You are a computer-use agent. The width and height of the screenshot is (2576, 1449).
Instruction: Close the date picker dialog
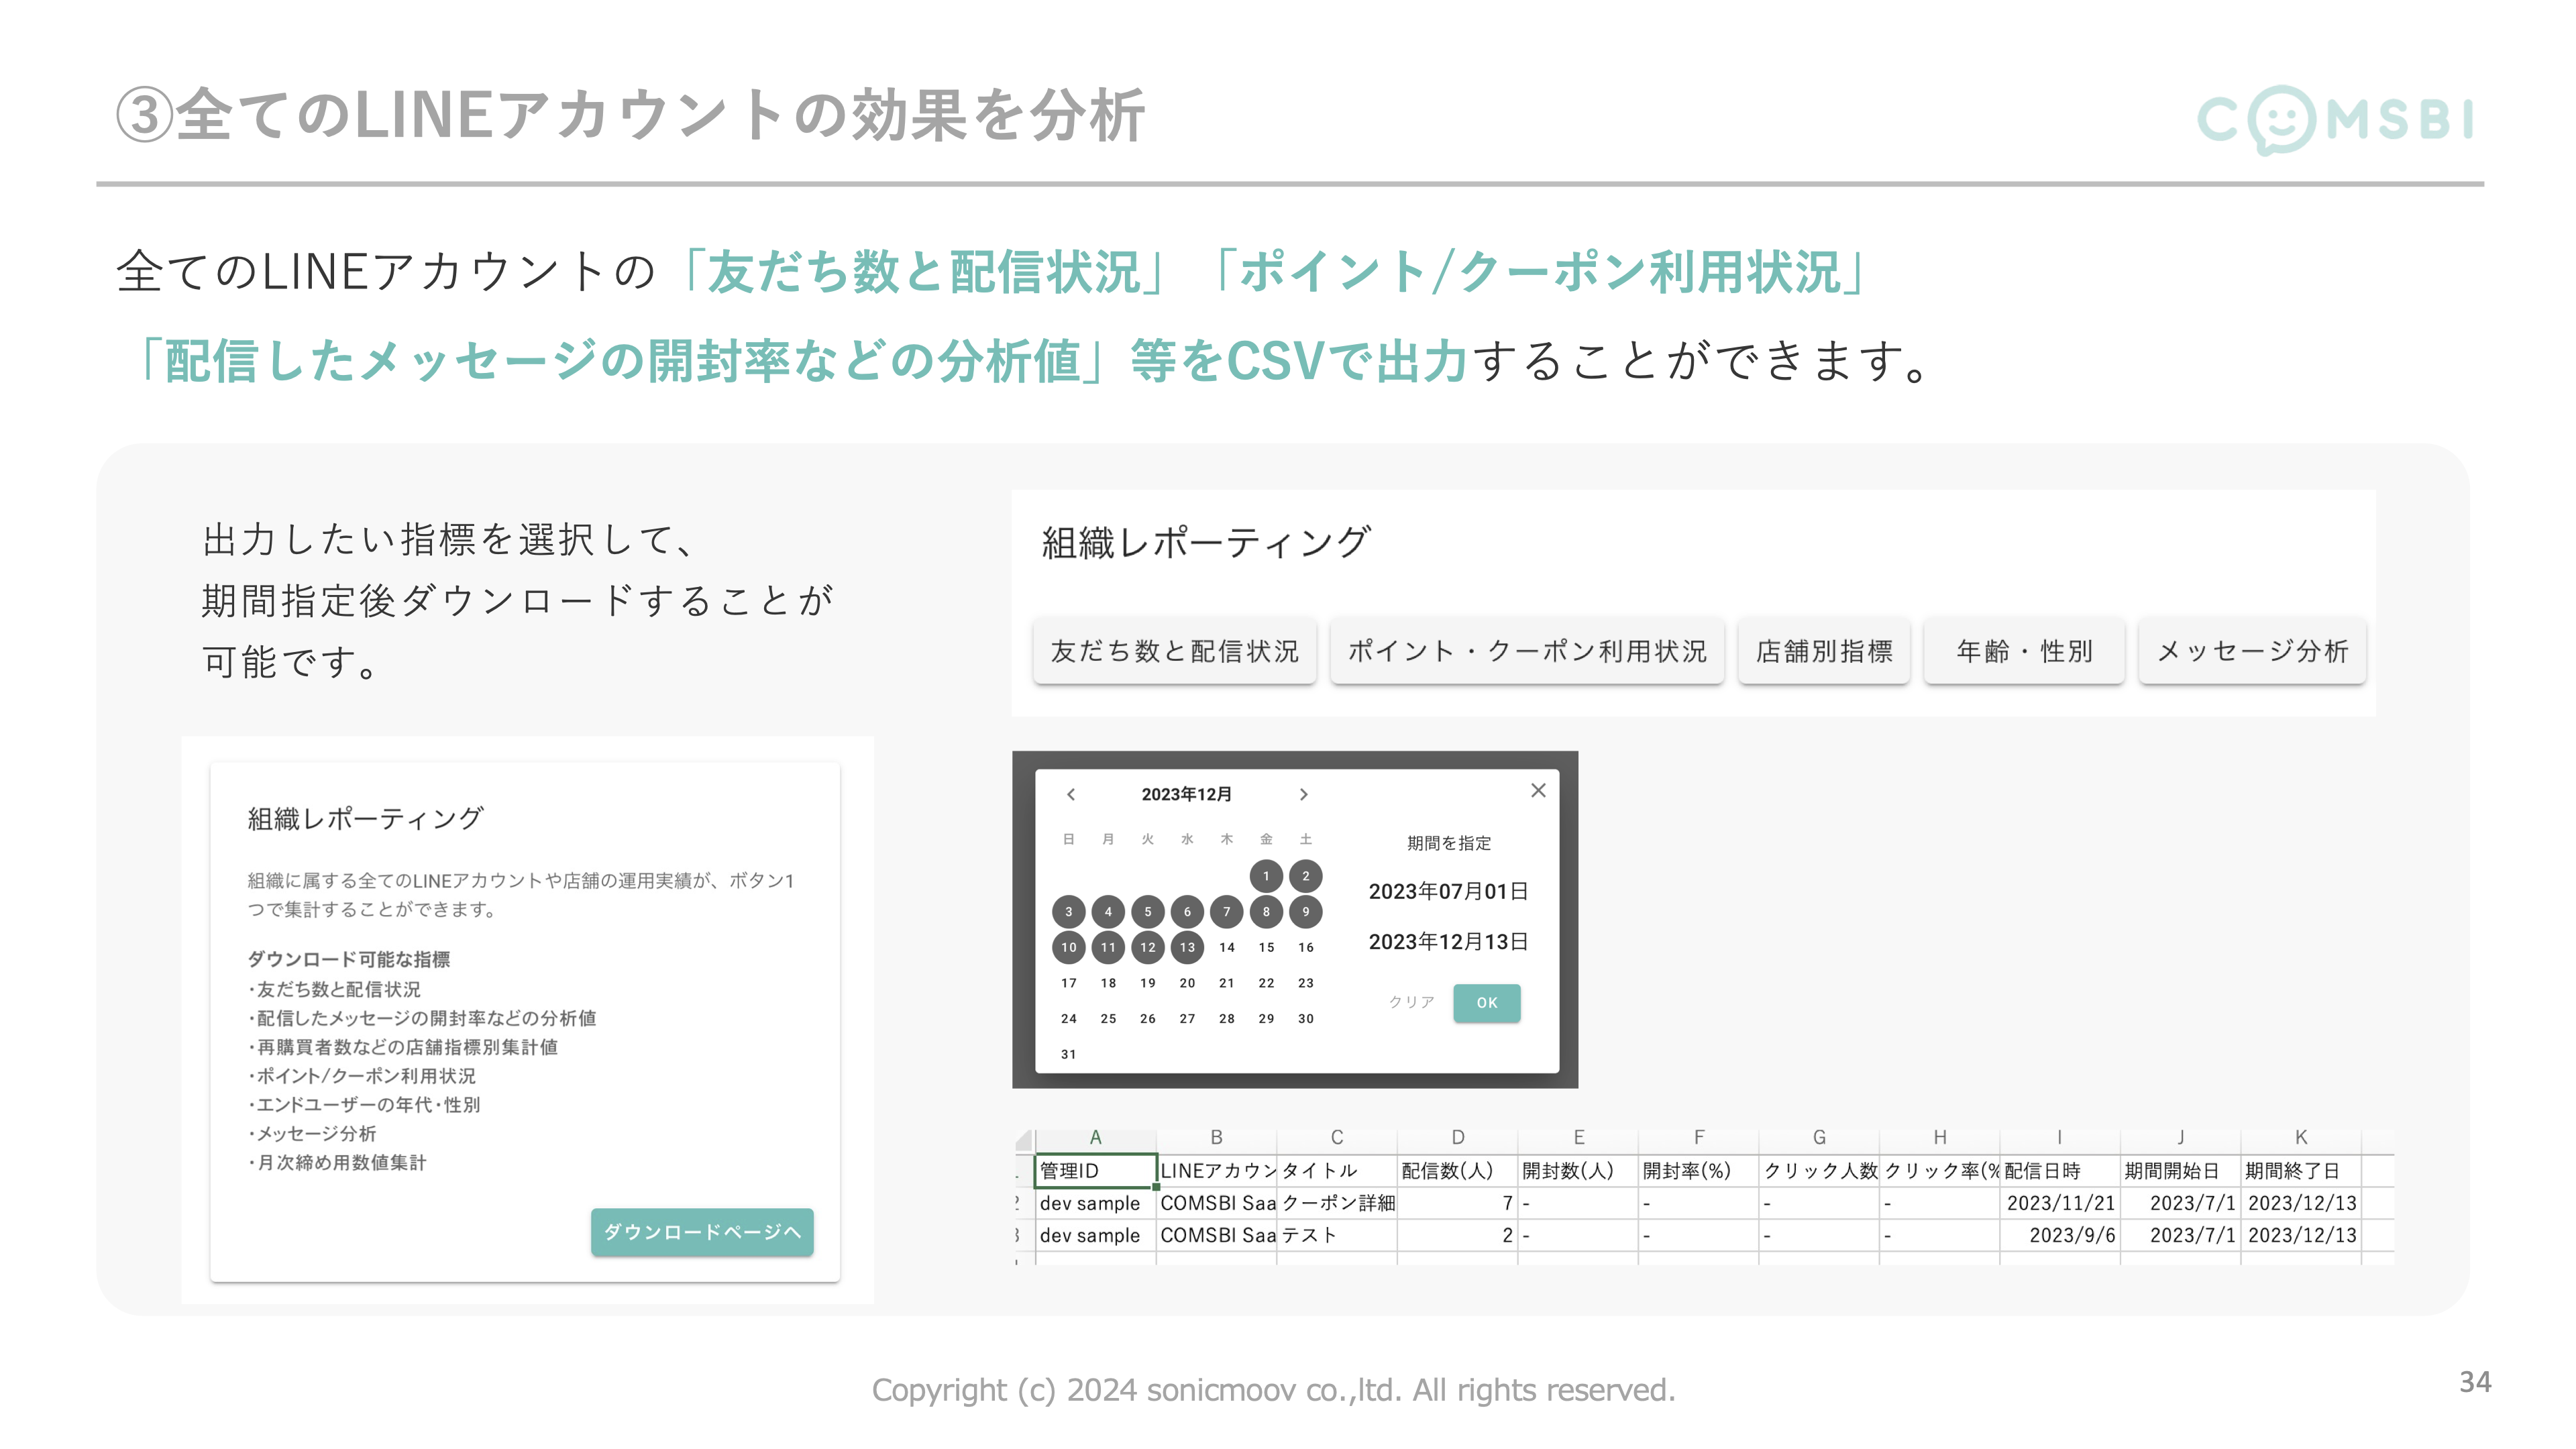[1538, 790]
